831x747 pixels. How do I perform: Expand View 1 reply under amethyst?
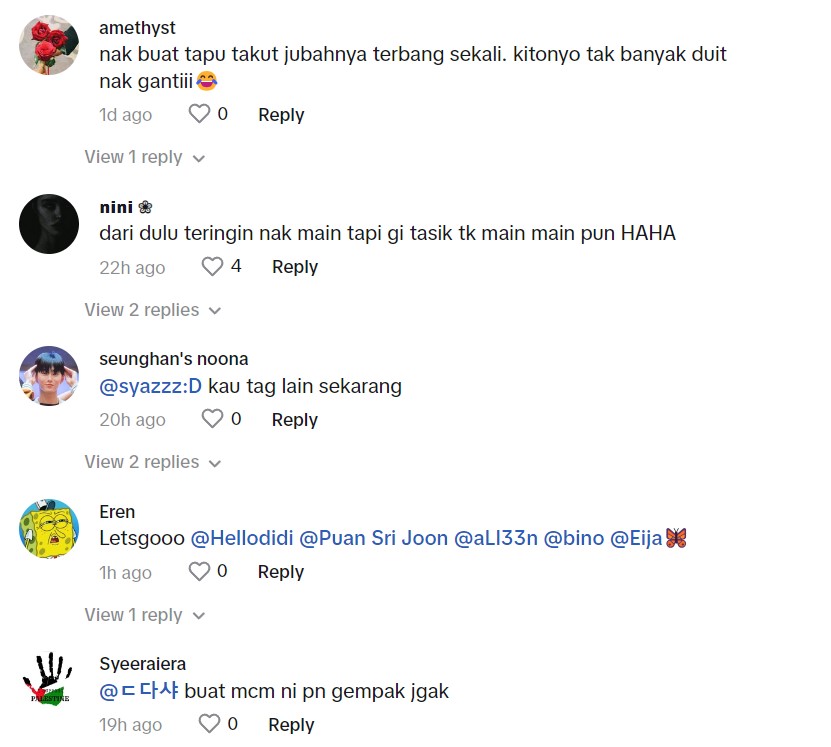click(145, 157)
